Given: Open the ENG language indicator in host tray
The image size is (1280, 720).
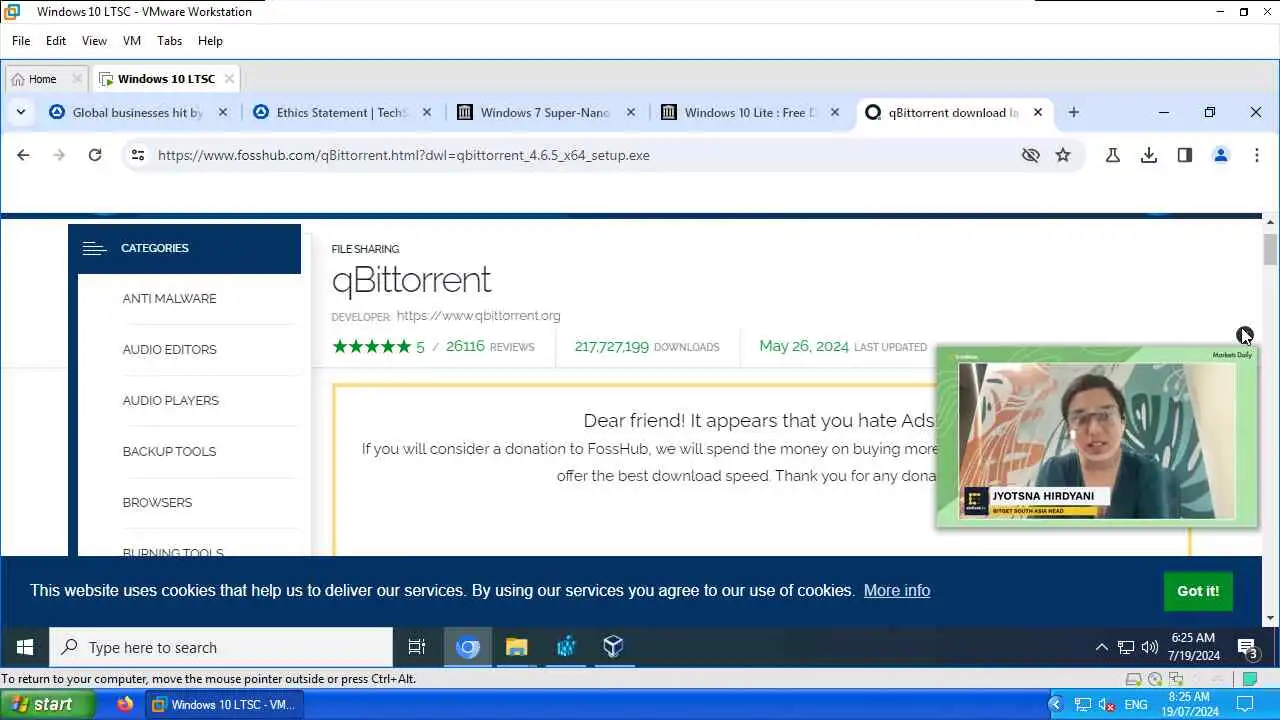Looking at the screenshot, I should [x=1136, y=705].
